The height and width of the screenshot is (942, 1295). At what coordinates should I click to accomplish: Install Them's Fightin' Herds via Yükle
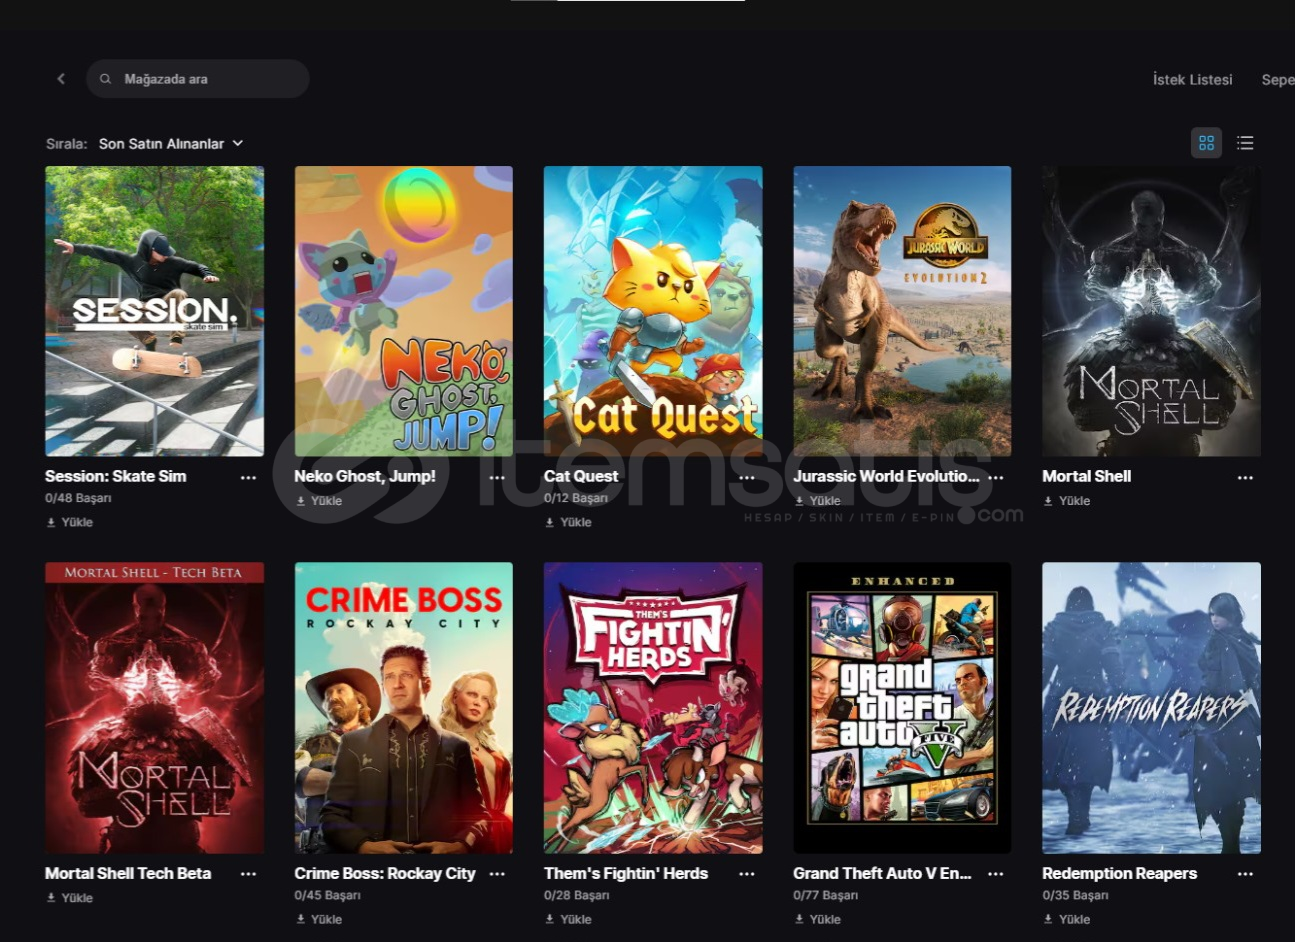pyautogui.click(x=568, y=919)
